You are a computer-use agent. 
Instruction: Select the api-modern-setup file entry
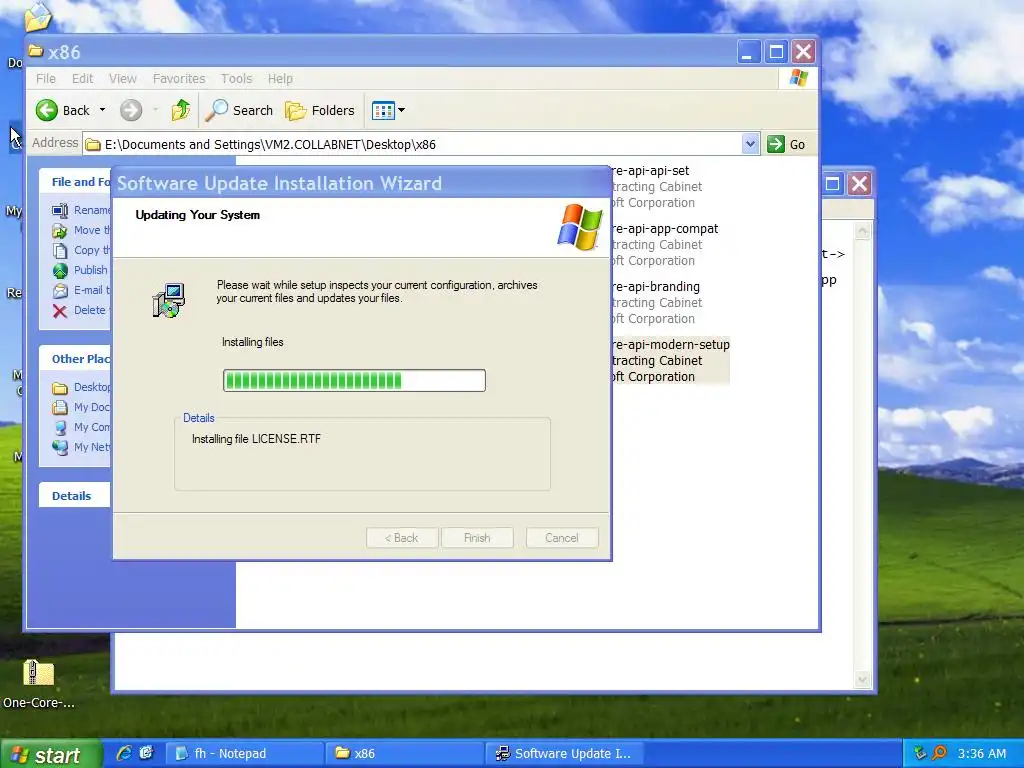tap(671, 360)
